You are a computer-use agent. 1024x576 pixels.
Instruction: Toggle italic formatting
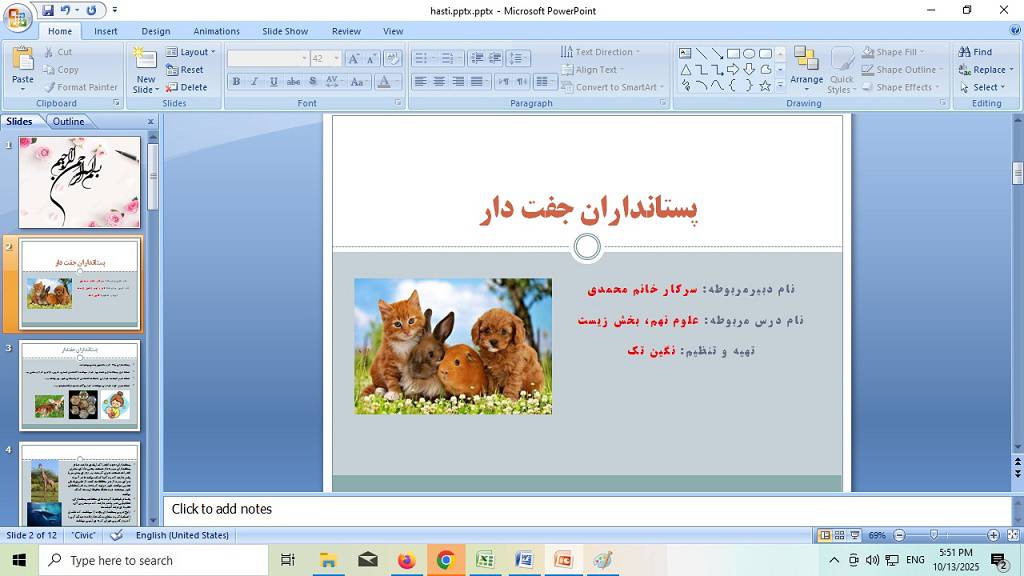coord(256,81)
